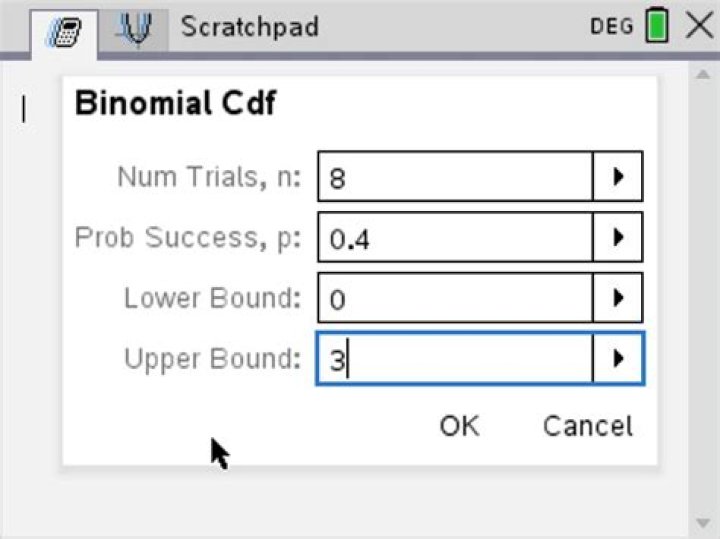Click inside the Upper Bound field
Screen dimensions: 720x539
tap(455, 359)
